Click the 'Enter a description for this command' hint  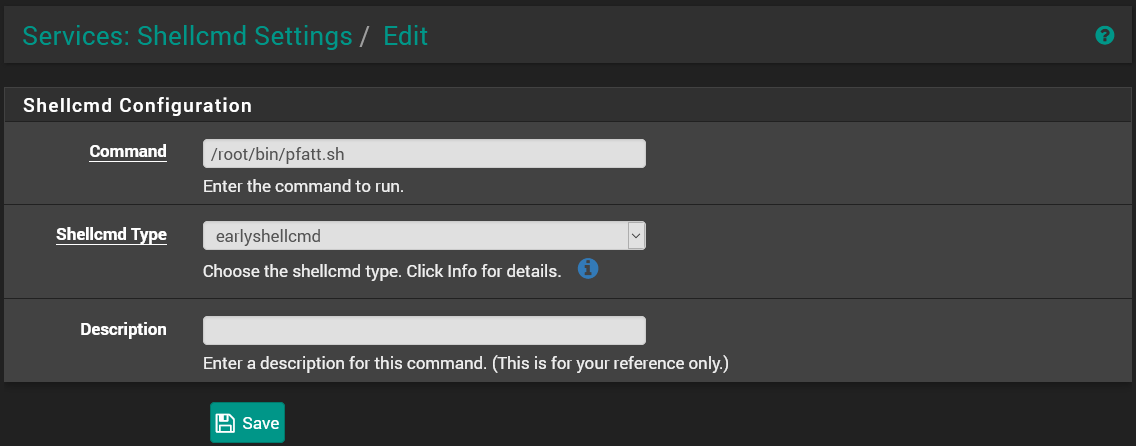tap(344, 363)
